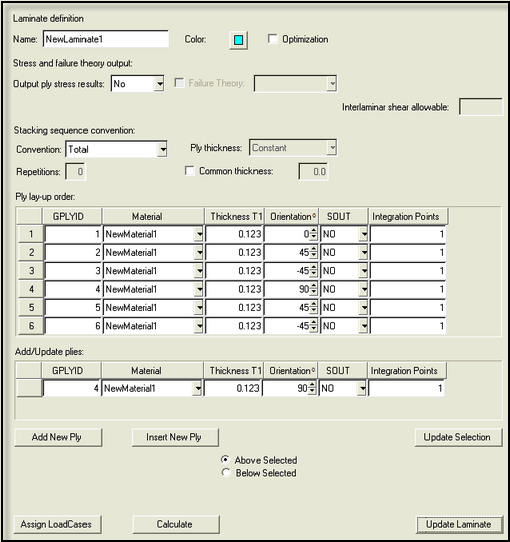Viewport: 510px width, 542px height.
Task: Select row header 6 in ply lay-up table
Action: pos(31,326)
